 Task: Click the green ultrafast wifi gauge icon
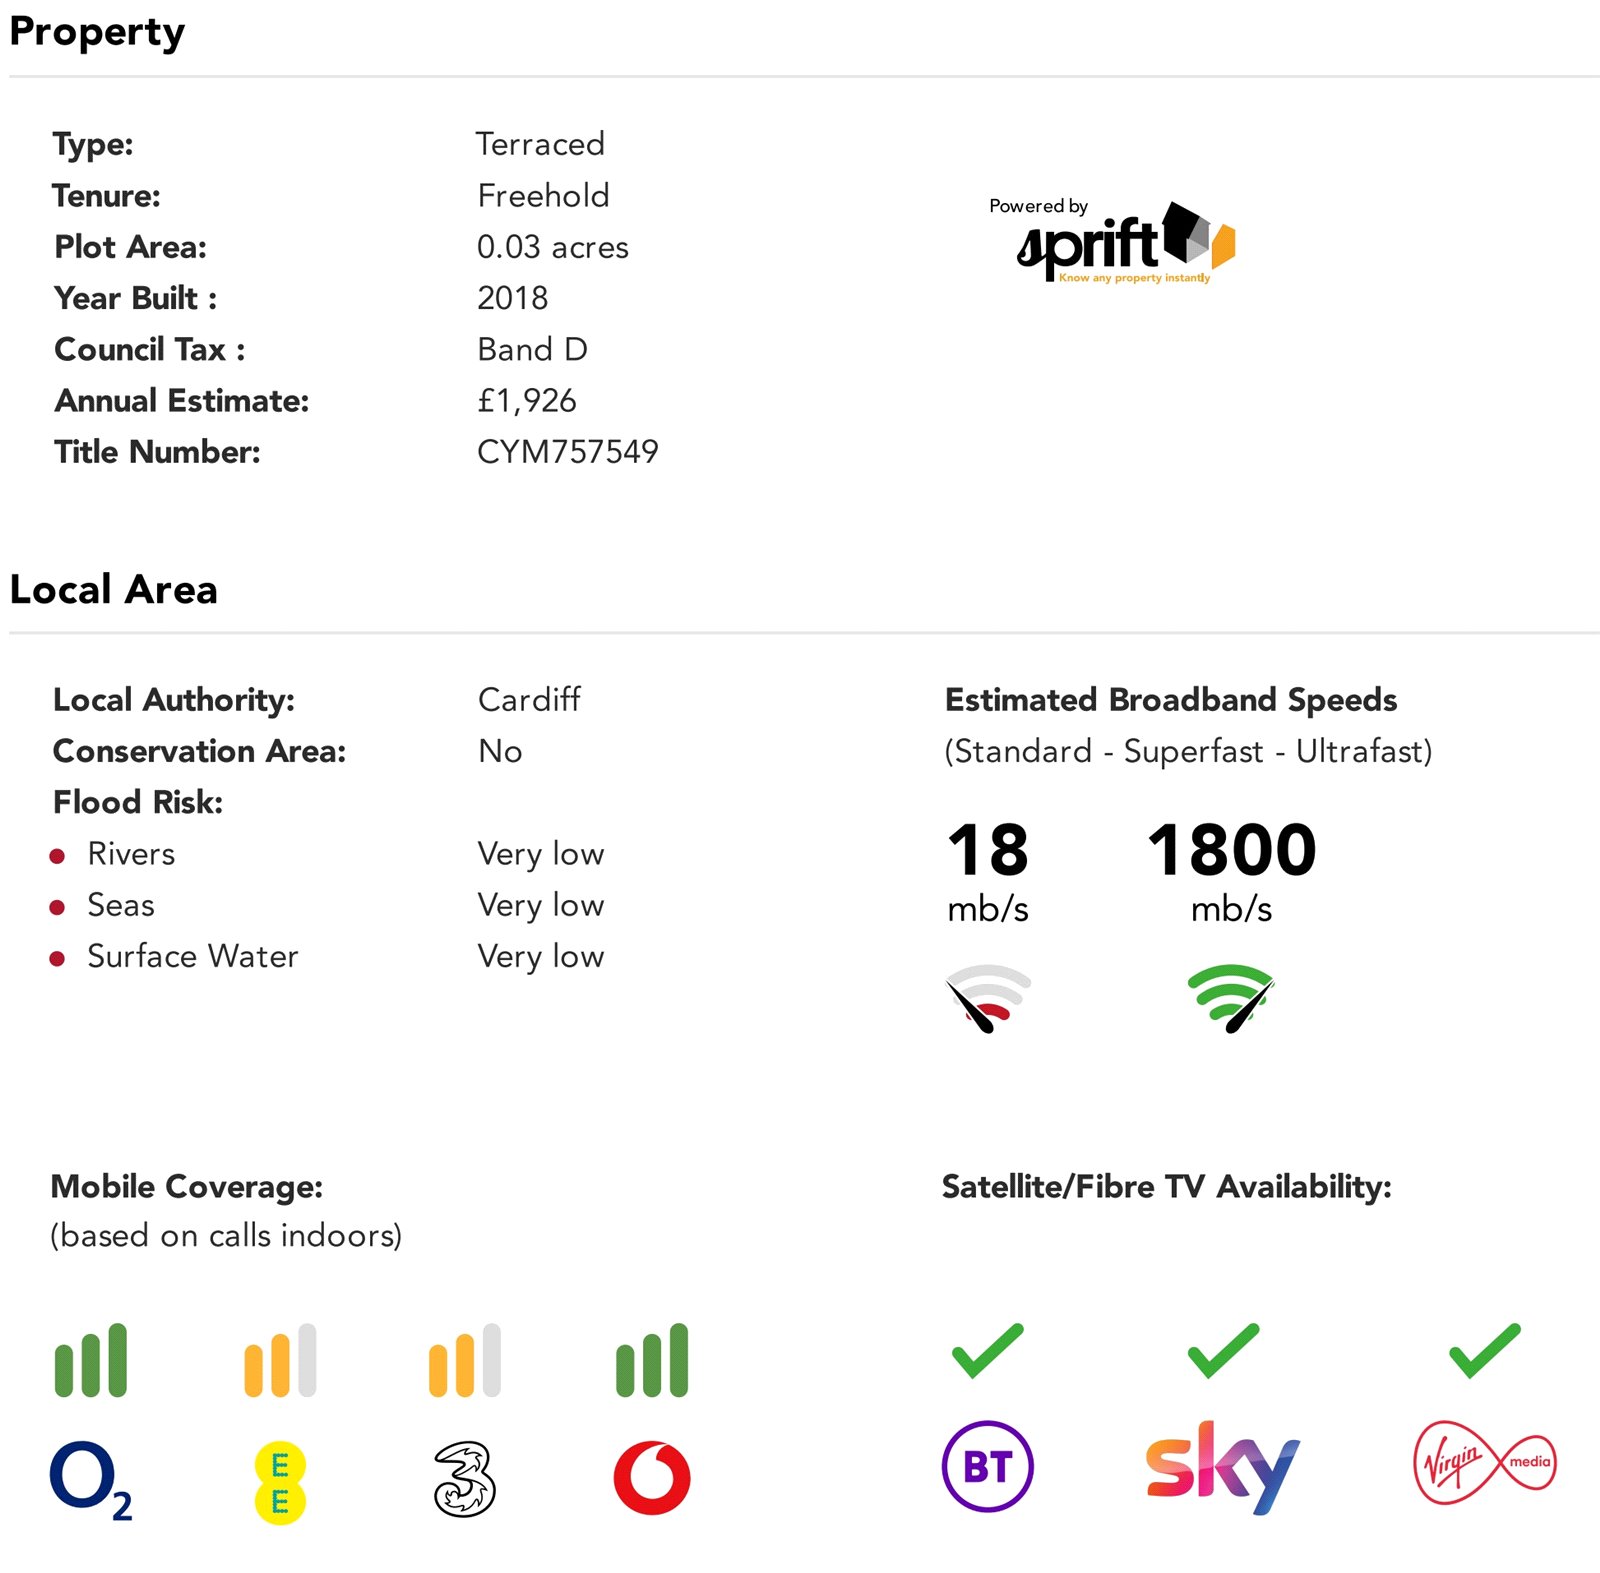pos(1231,998)
